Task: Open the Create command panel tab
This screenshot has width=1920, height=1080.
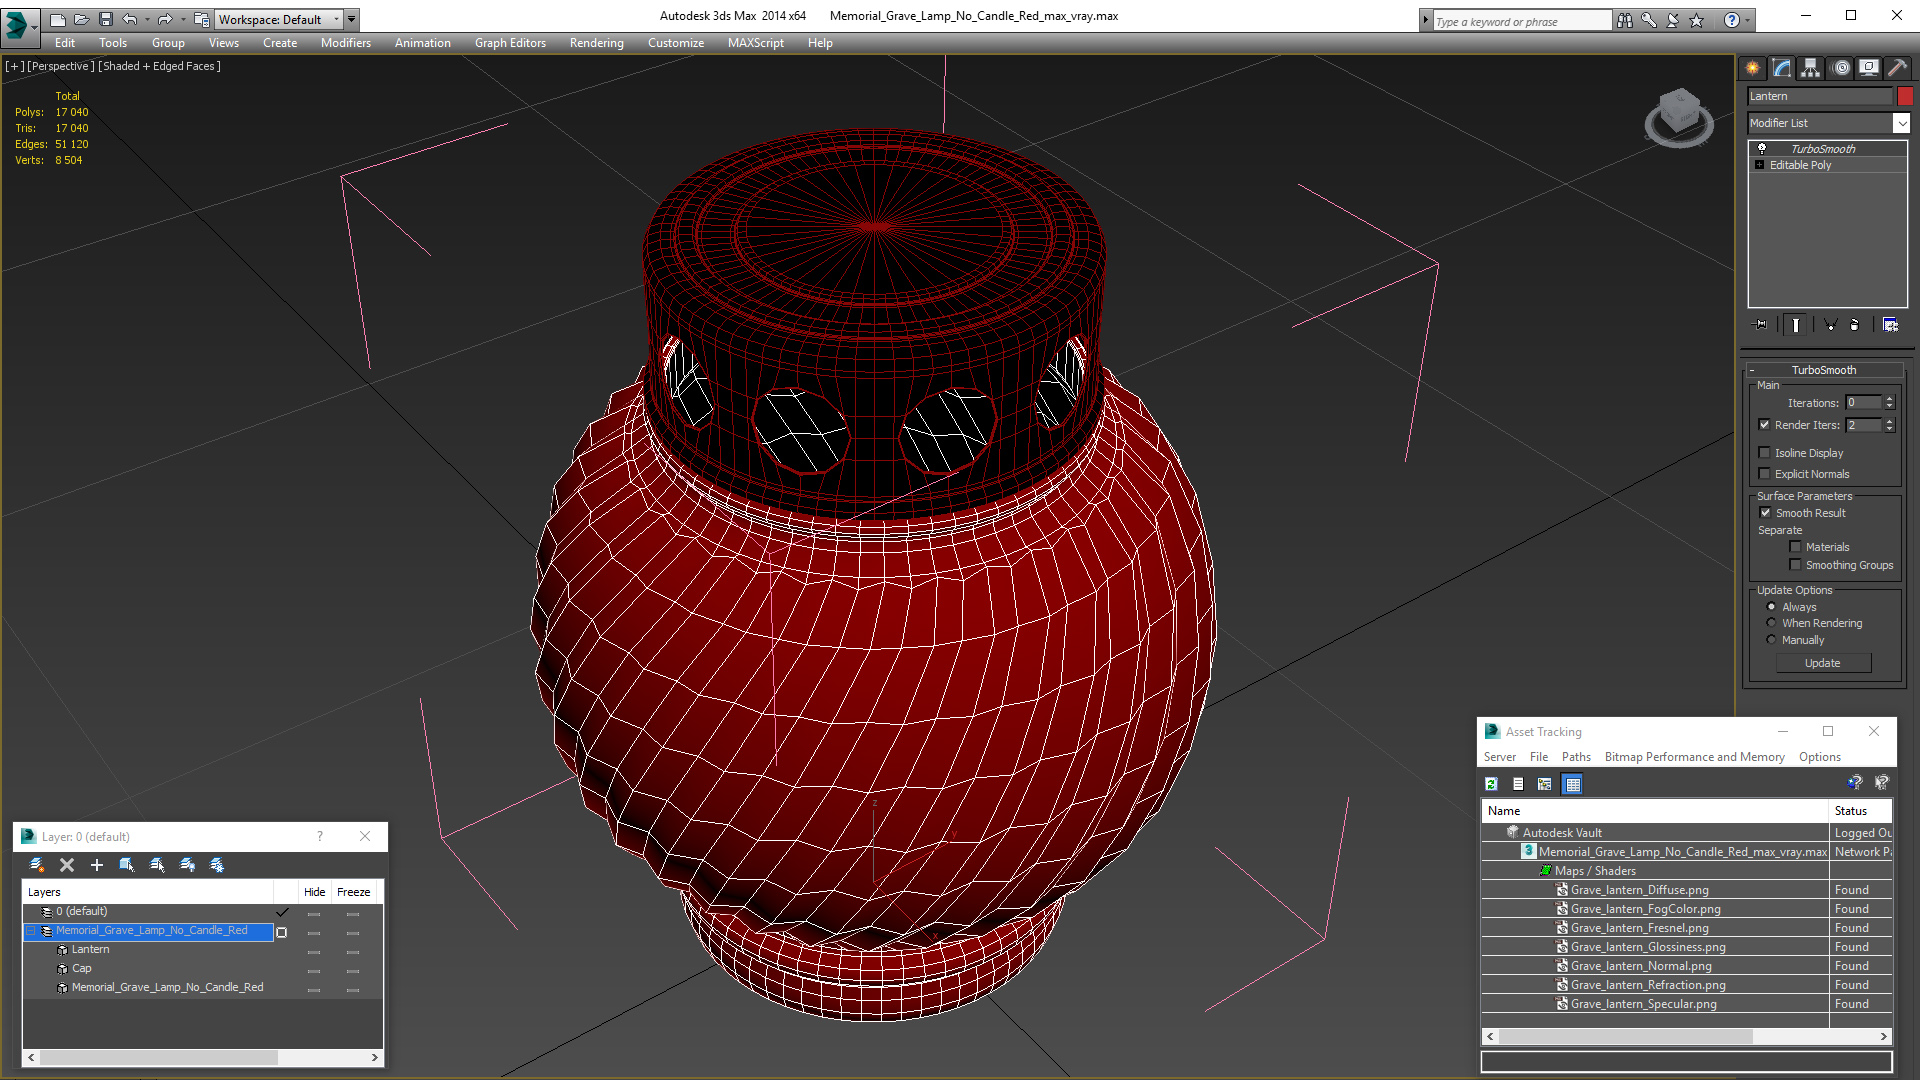Action: point(1752,68)
